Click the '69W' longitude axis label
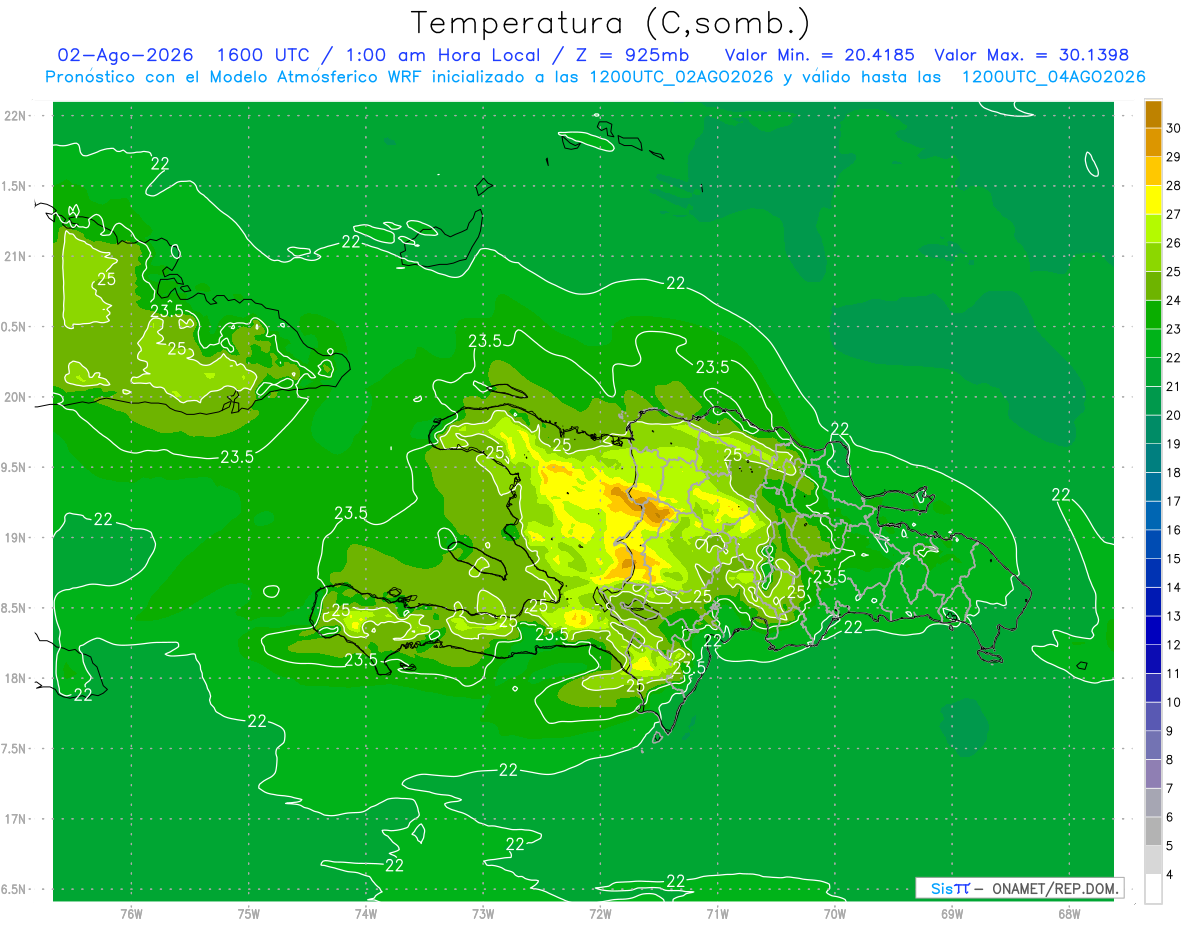 tap(952, 914)
